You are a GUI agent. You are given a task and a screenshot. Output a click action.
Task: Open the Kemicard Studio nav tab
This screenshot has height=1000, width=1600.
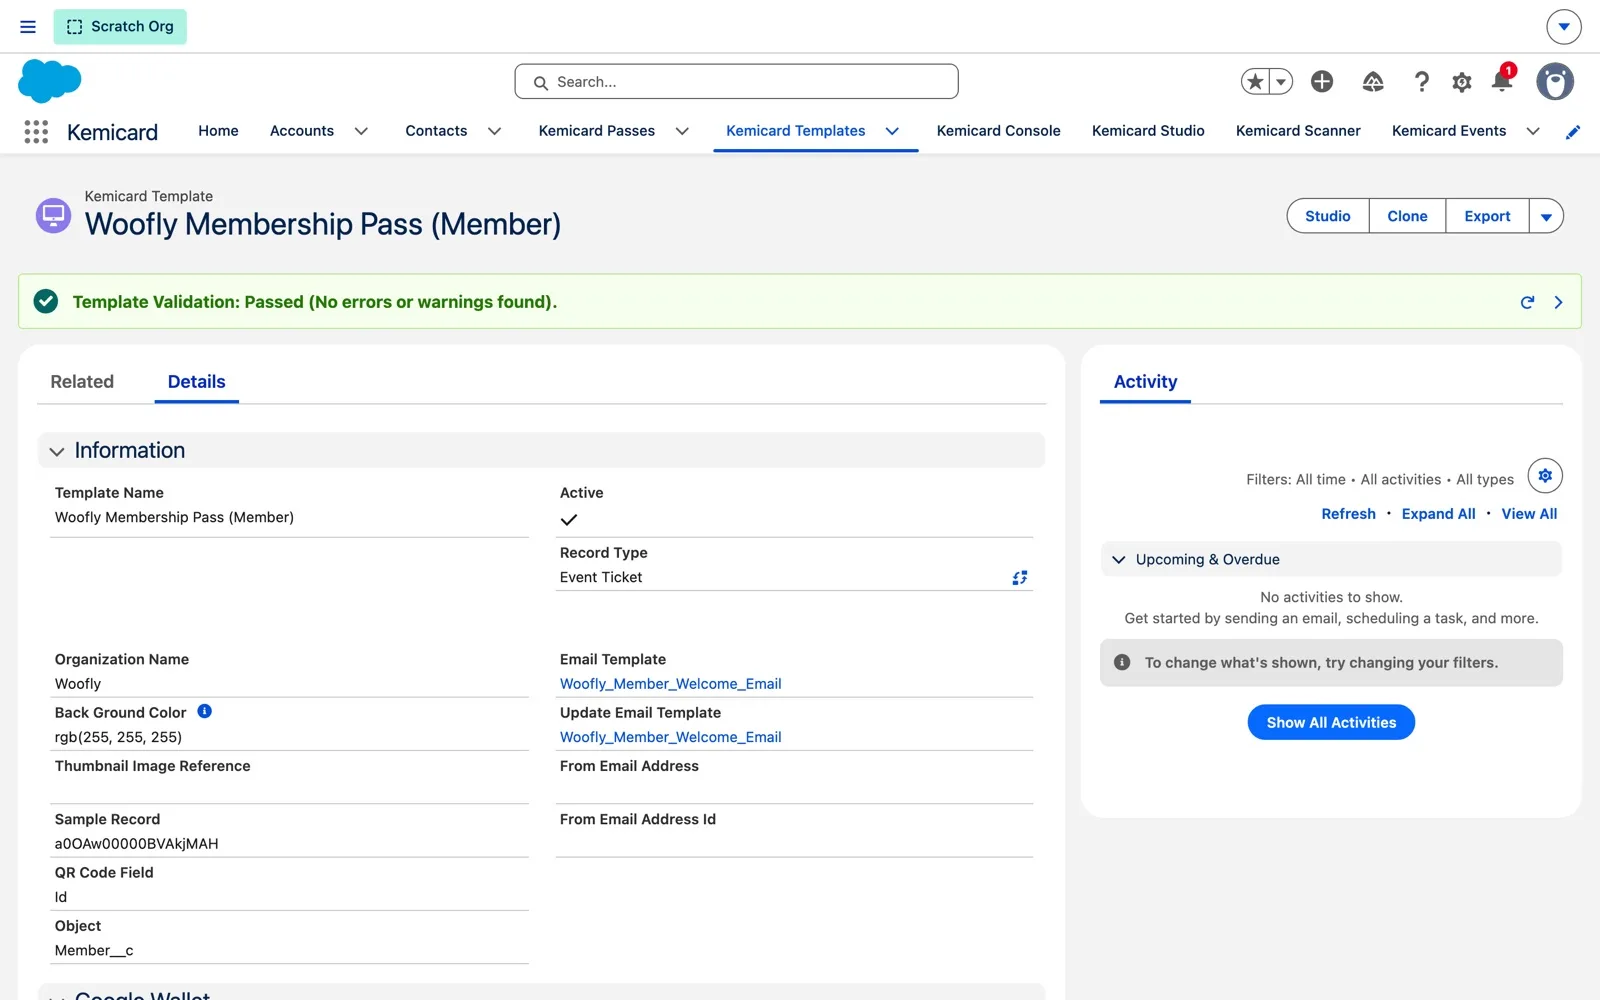coord(1148,131)
